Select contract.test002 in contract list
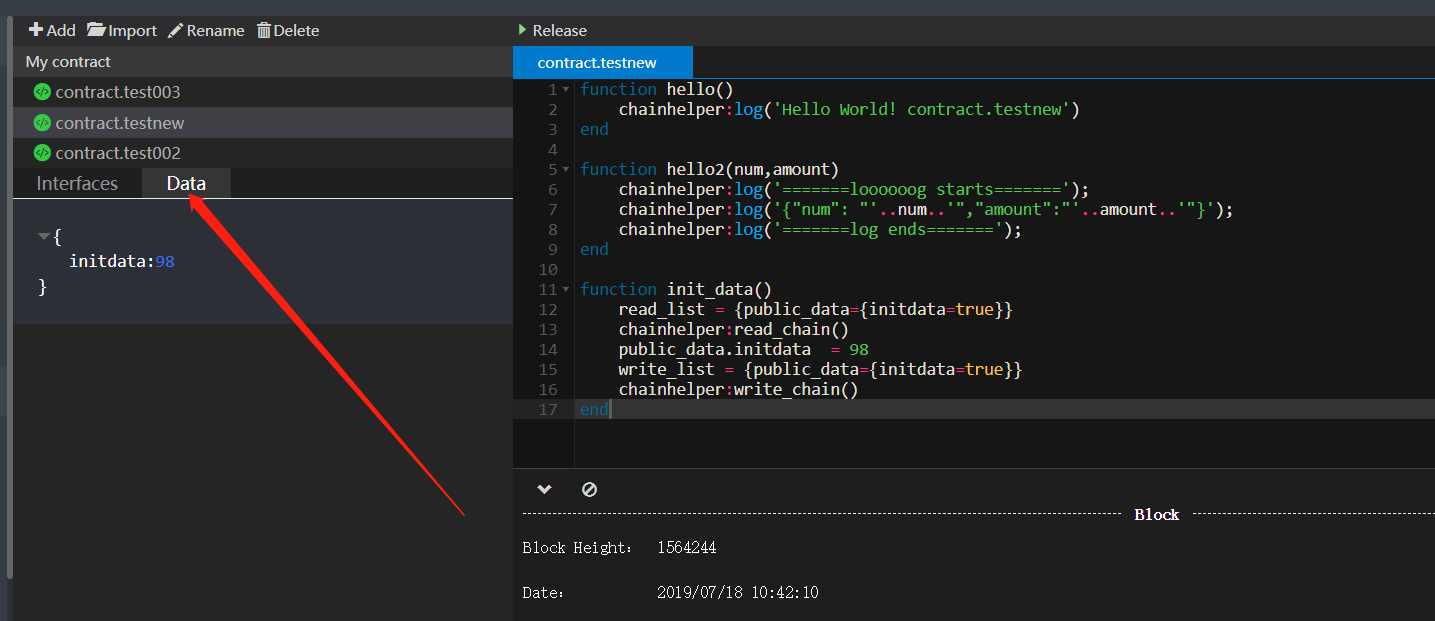 point(262,153)
